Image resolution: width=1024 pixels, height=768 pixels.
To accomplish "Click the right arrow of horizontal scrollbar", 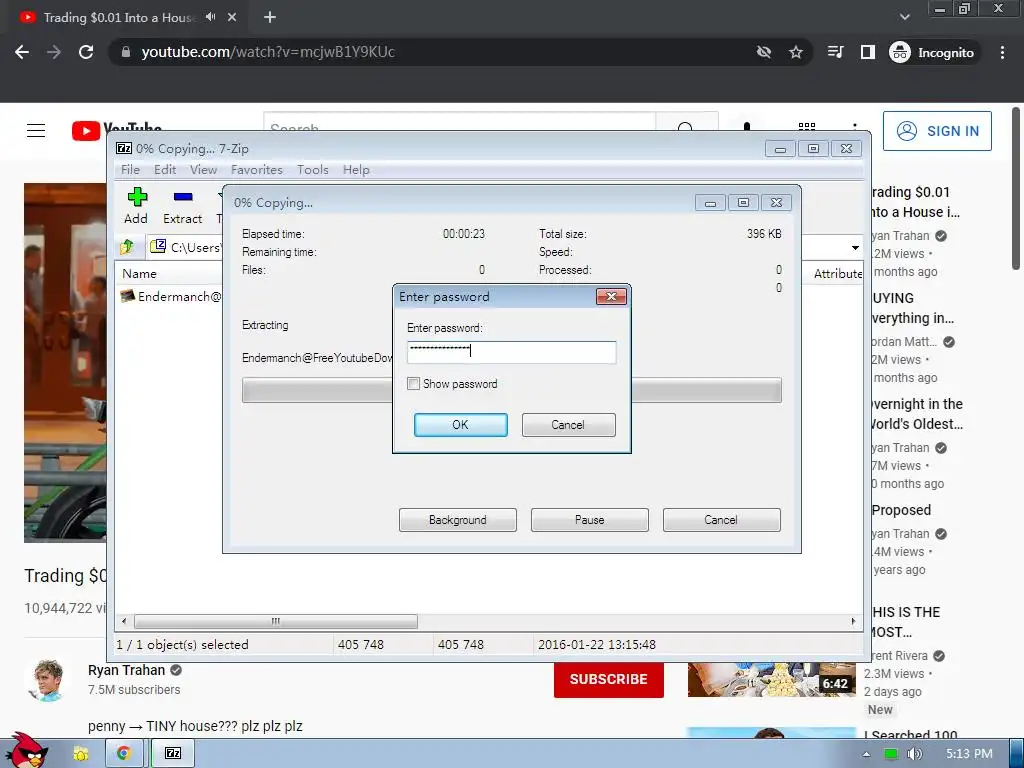I will [853, 621].
